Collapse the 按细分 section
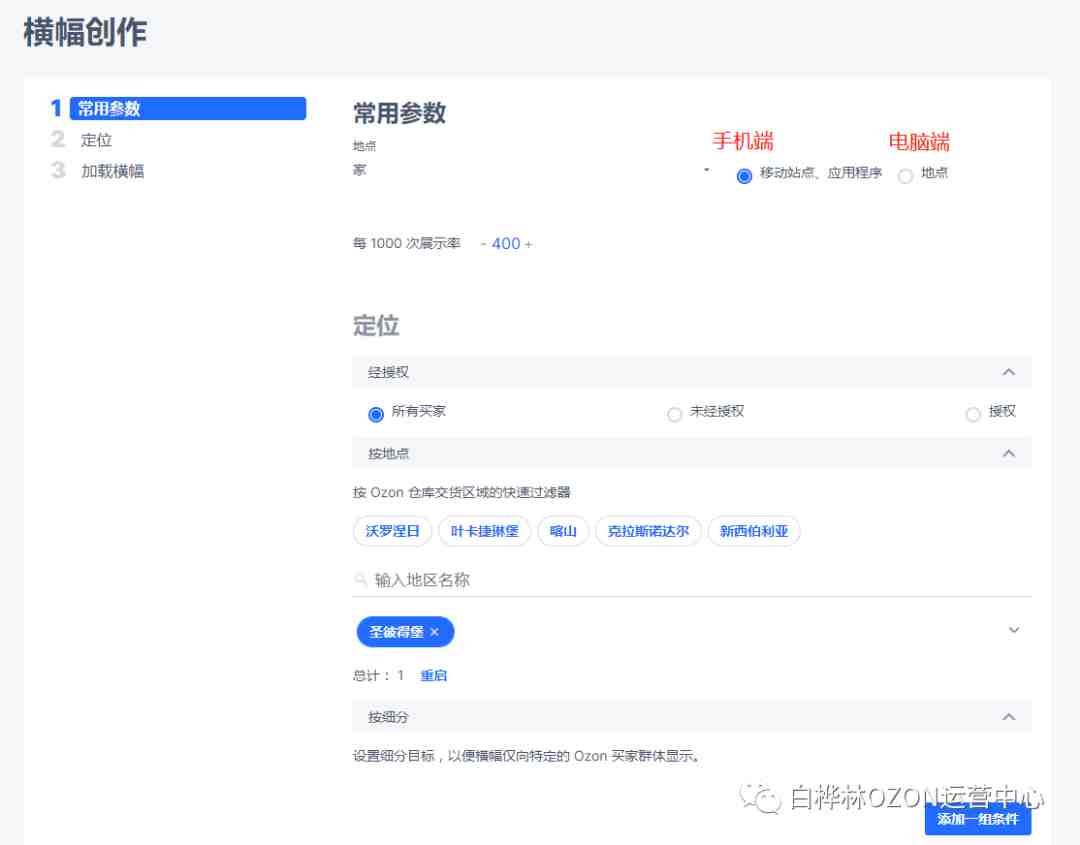1080x845 pixels. pos(1008,717)
